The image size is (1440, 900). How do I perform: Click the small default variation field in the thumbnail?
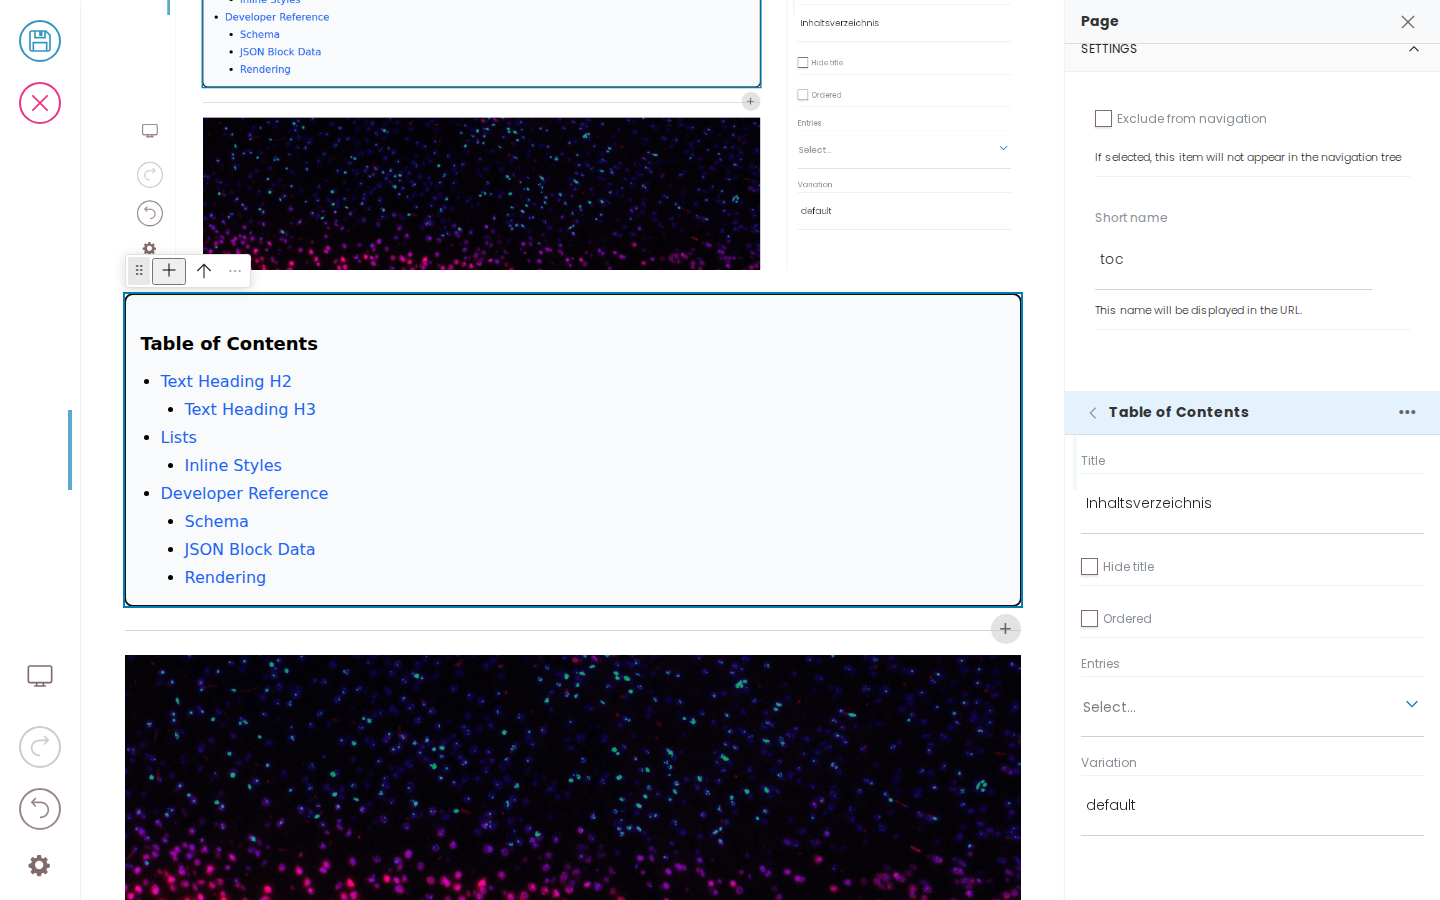(904, 211)
